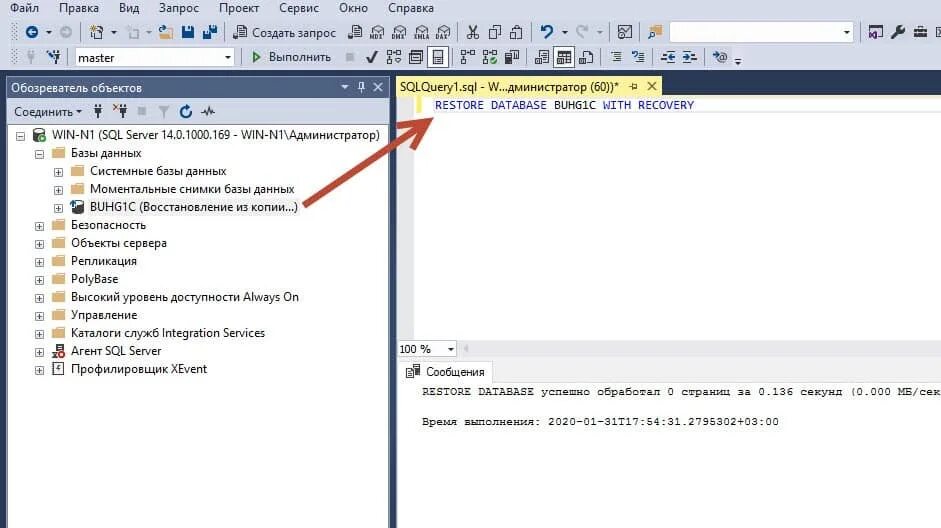Toggle Include Client Statistics

512,57
